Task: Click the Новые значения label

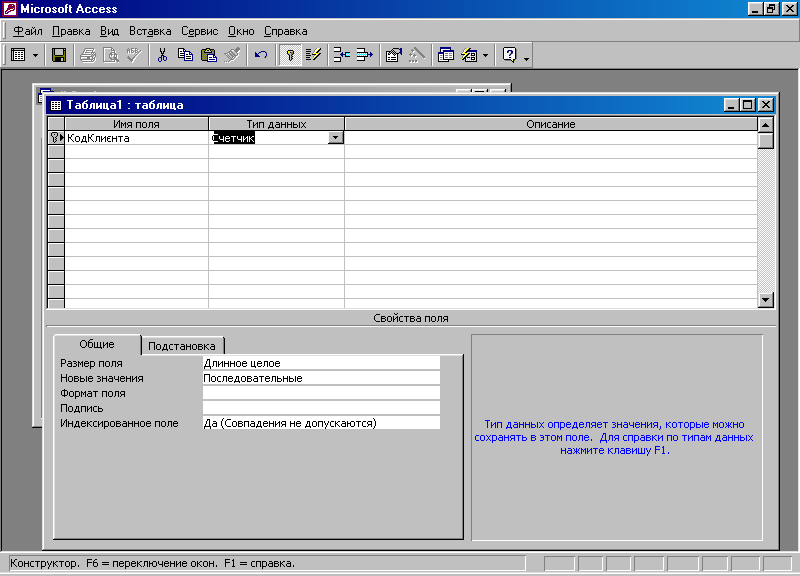Action: [x=102, y=378]
